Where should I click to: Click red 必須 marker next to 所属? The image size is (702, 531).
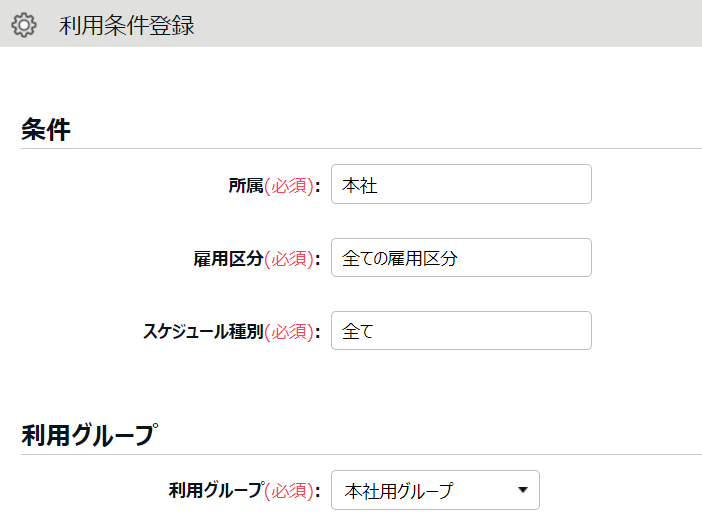pos(289,185)
